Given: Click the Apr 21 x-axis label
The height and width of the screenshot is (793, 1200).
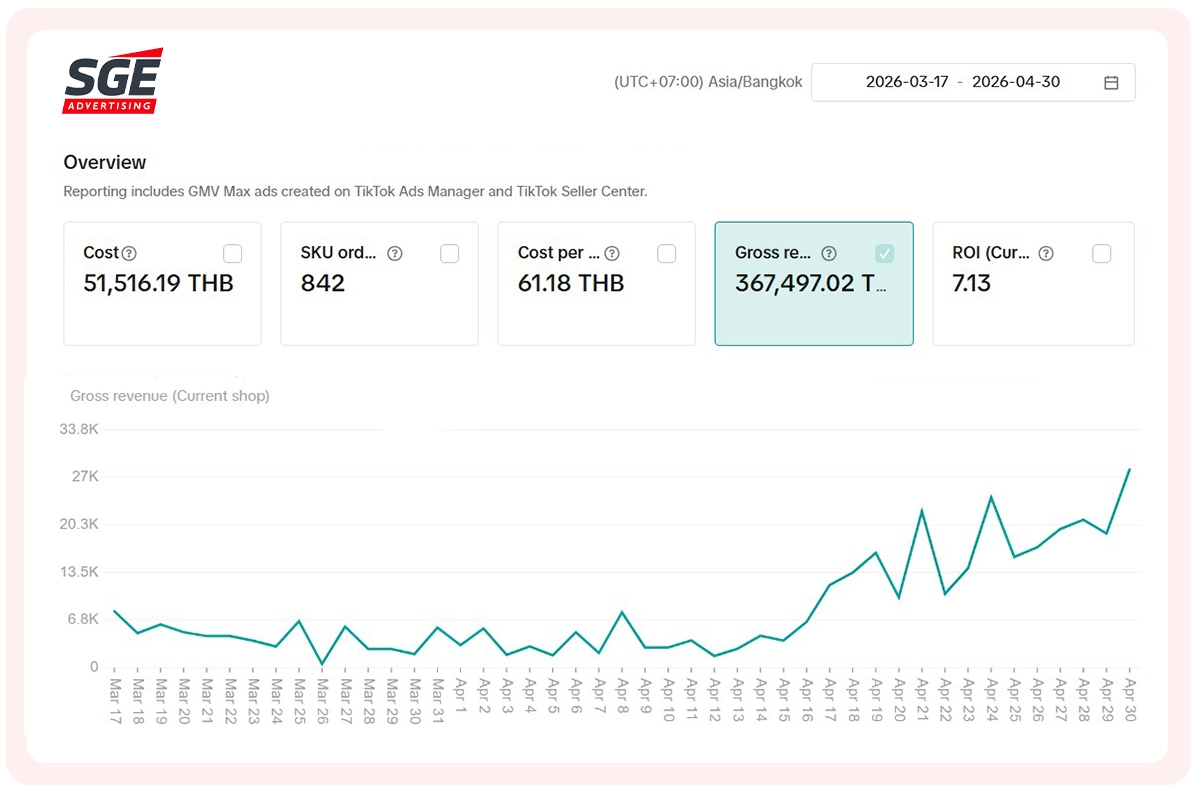Looking at the screenshot, I should [922, 700].
